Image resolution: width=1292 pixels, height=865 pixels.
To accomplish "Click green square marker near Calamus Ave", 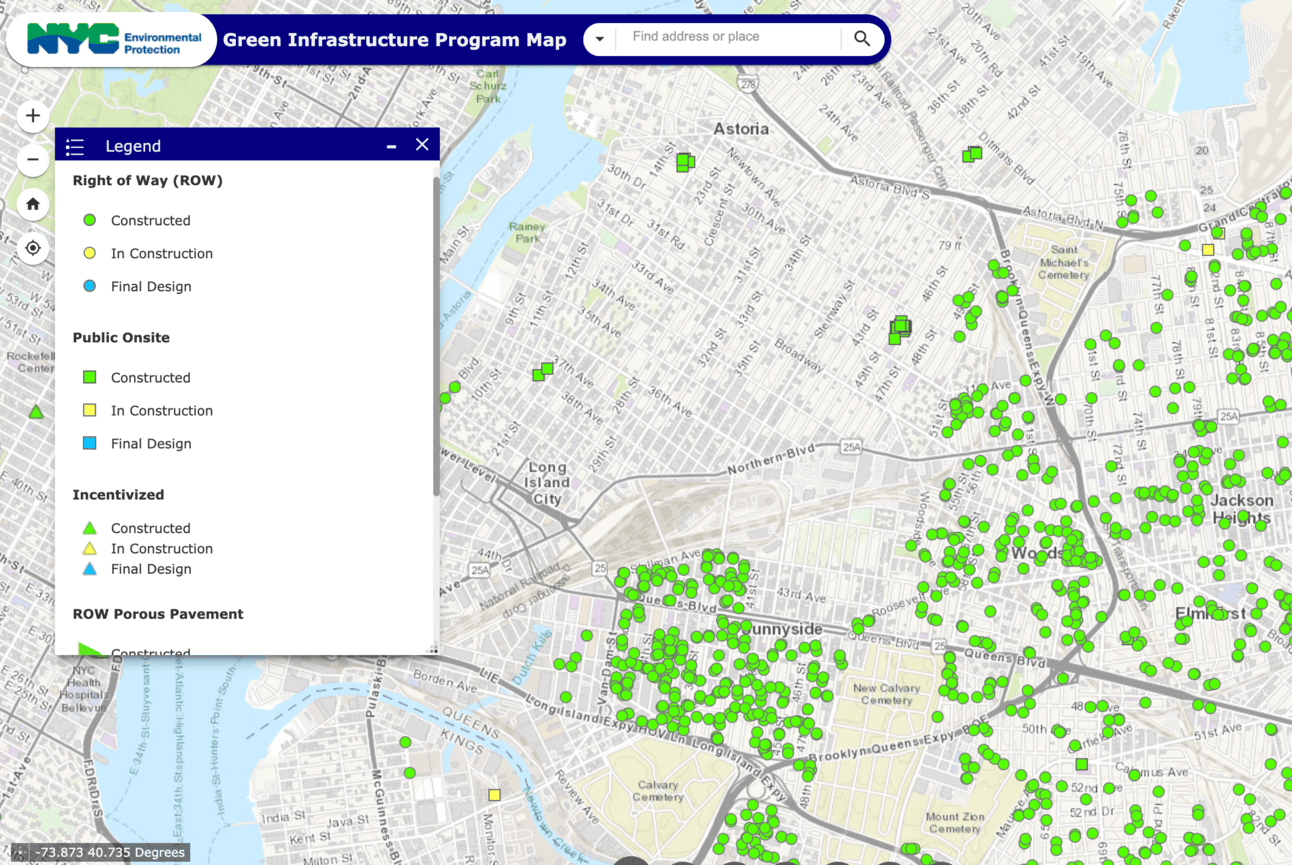I will tap(1081, 765).
